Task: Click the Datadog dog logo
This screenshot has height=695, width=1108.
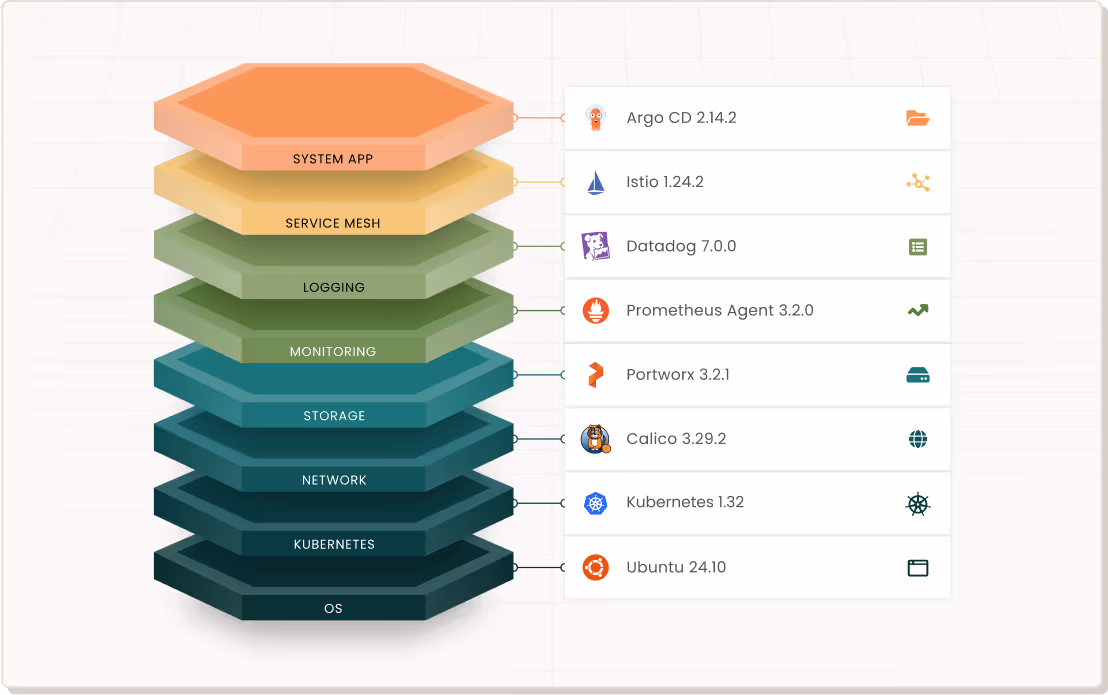Action: pyautogui.click(x=596, y=246)
